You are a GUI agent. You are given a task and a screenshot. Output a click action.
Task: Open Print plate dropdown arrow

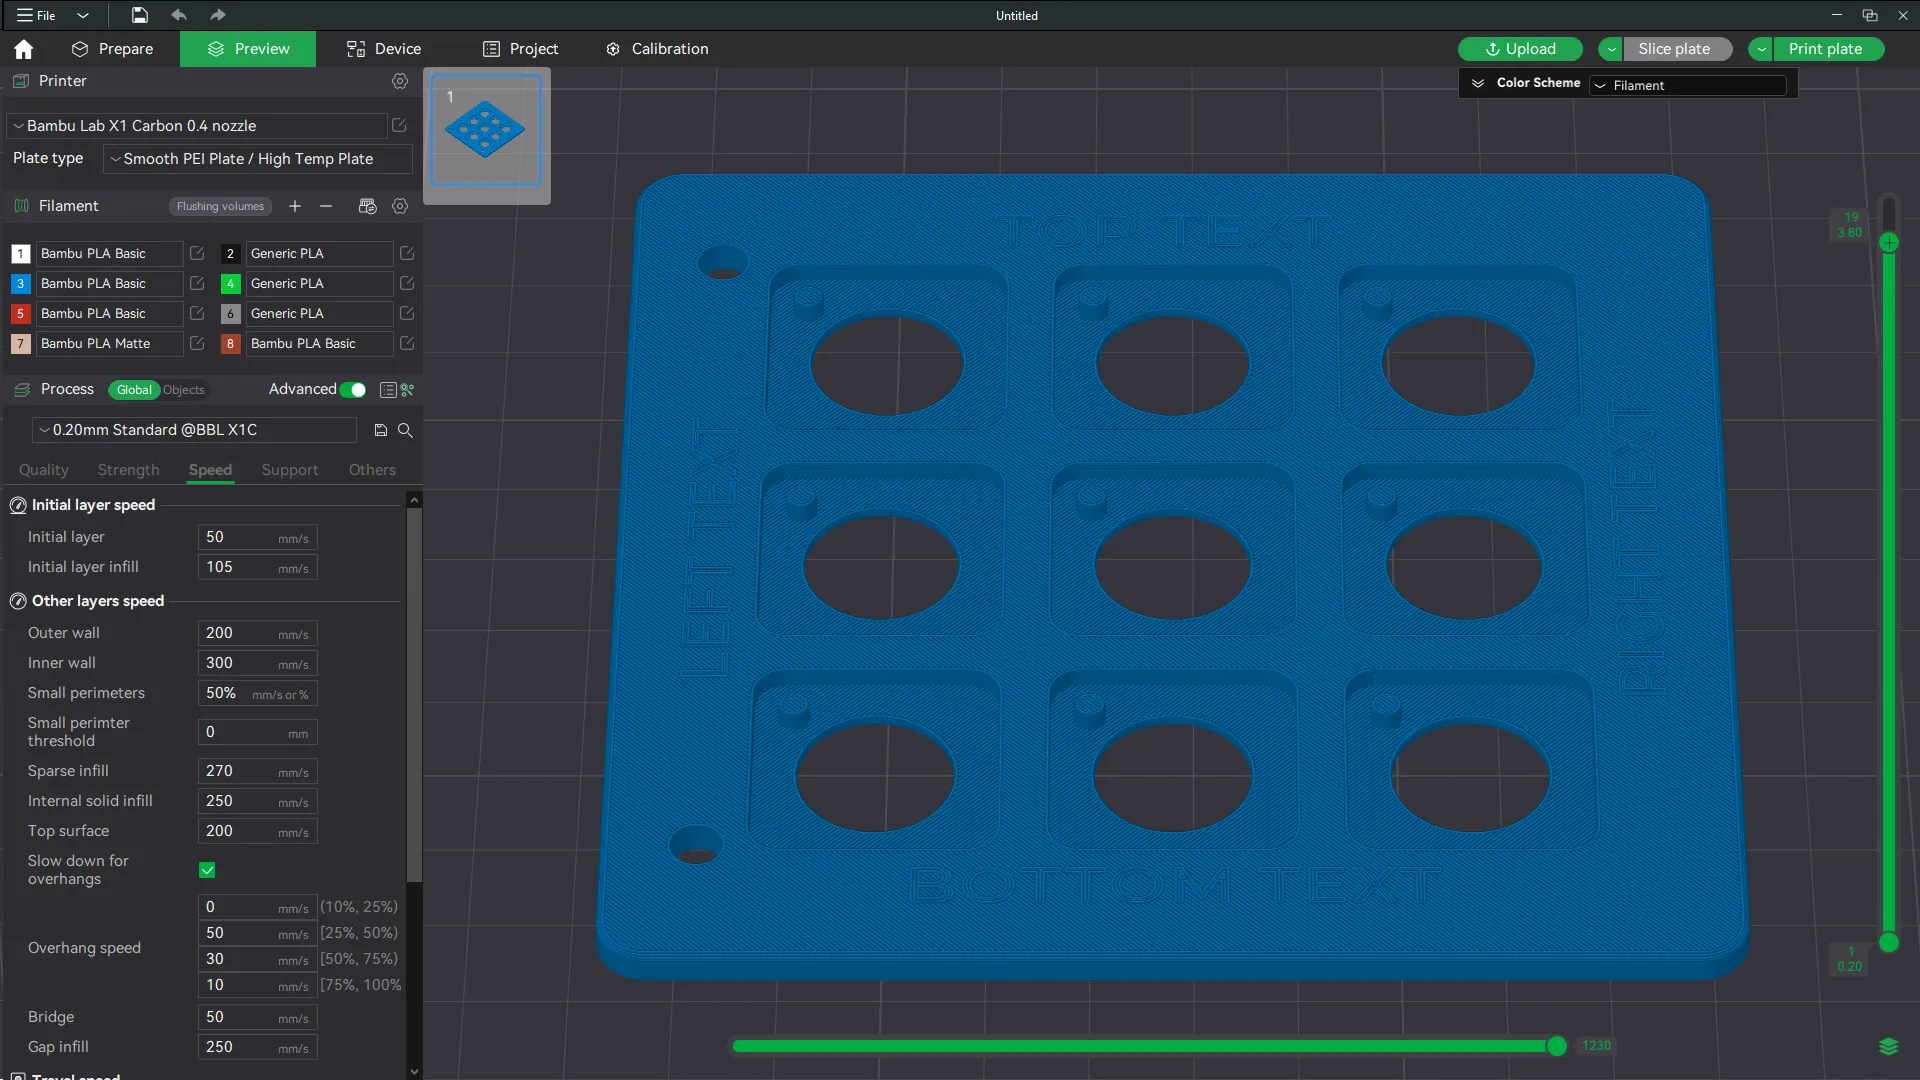coord(1761,49)
